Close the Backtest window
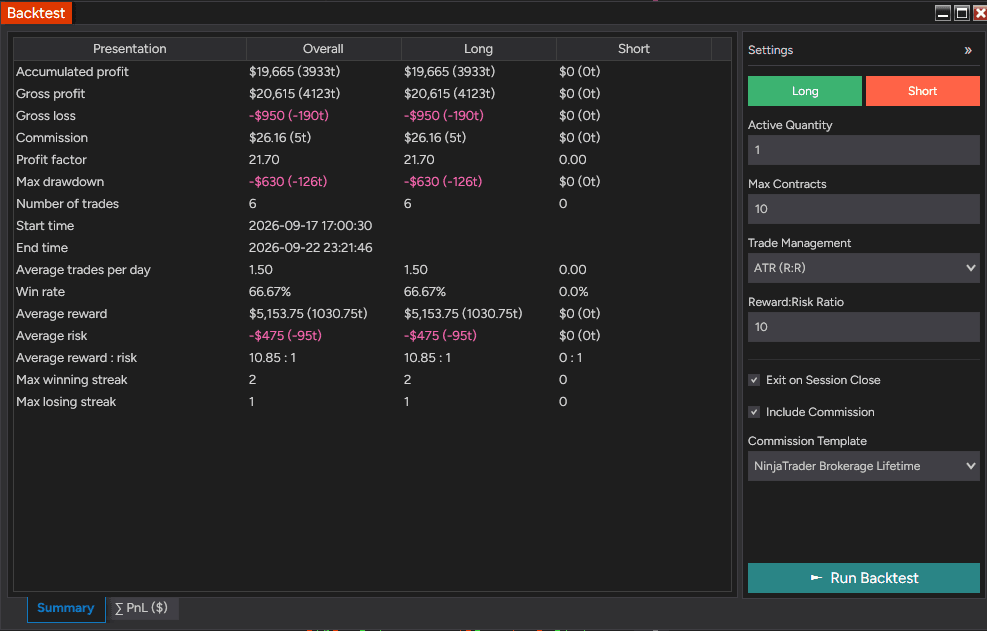Screen dimensions: 987x631 click(980, 13)
